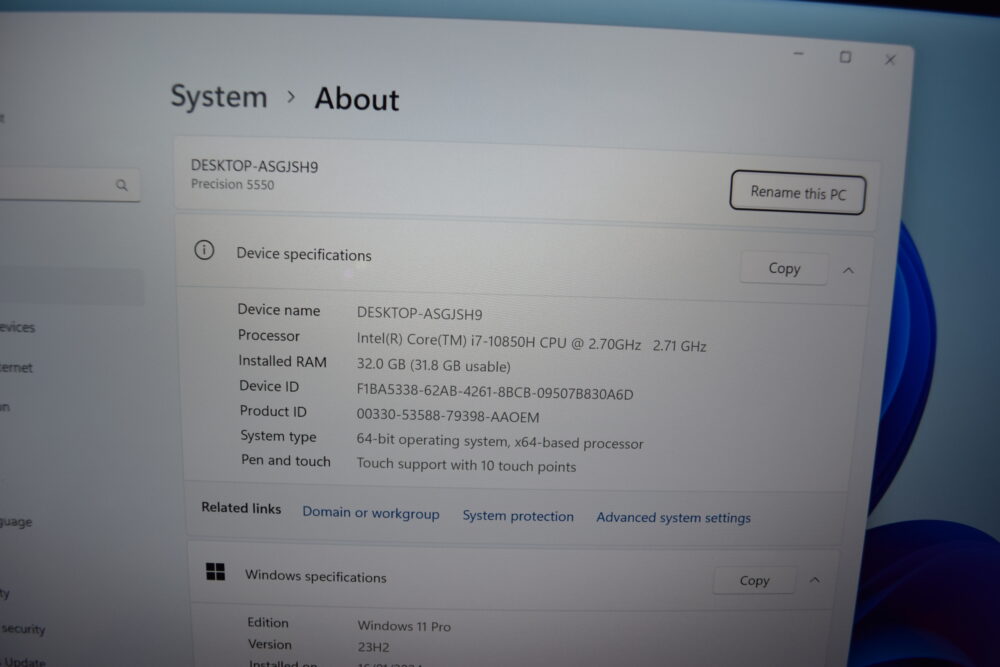Screen dimensions: 1000x667
Task: Minimize the Settings window
Action: 798,54
